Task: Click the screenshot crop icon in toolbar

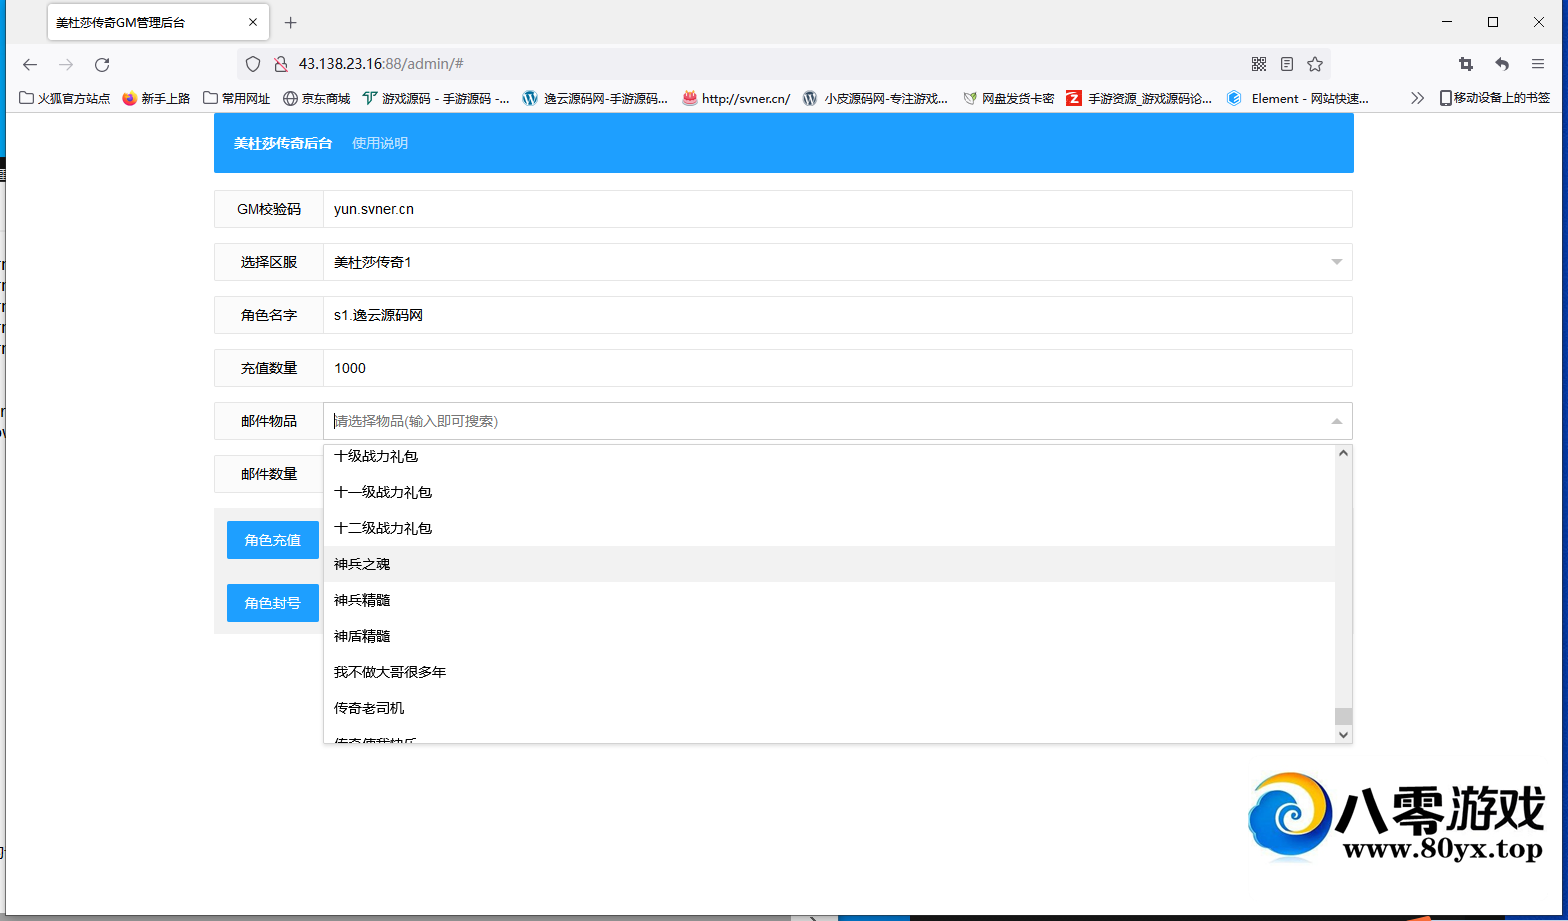Action: click(1466, 64)
